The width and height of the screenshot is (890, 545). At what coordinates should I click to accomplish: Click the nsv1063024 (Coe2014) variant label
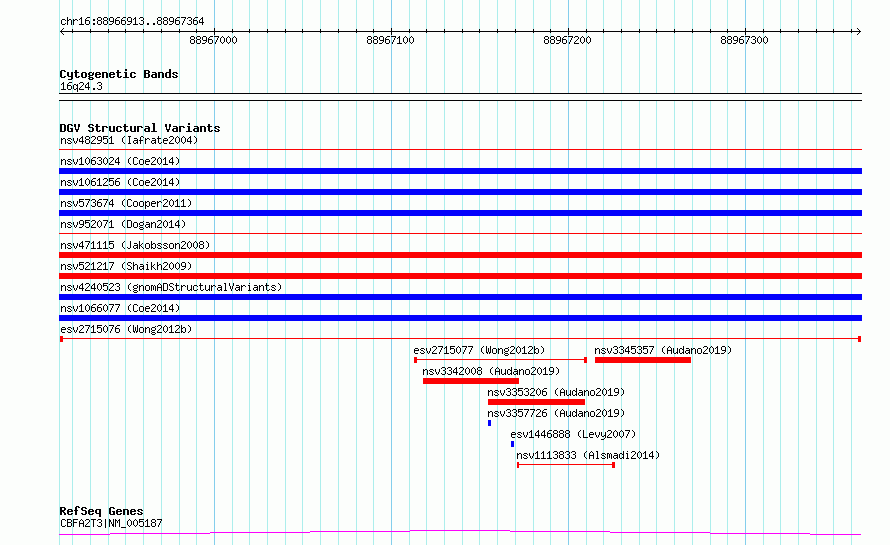tap(120, 161)
